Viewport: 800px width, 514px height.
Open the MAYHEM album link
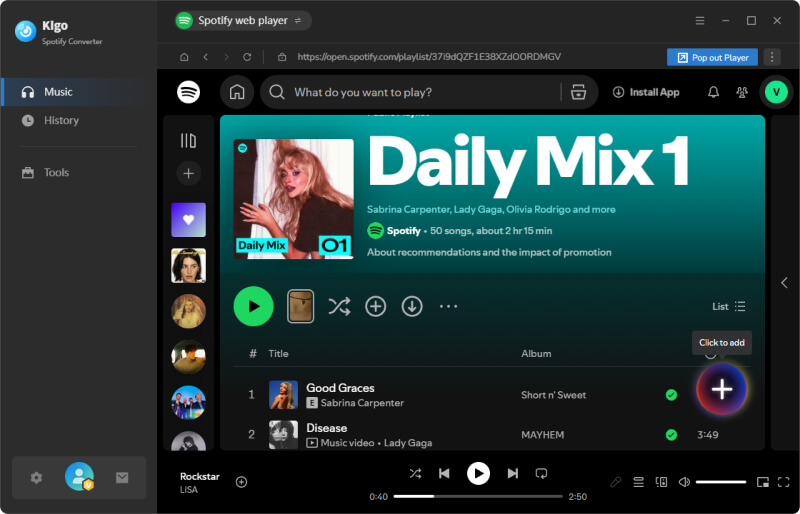click(x=542, y=435)
